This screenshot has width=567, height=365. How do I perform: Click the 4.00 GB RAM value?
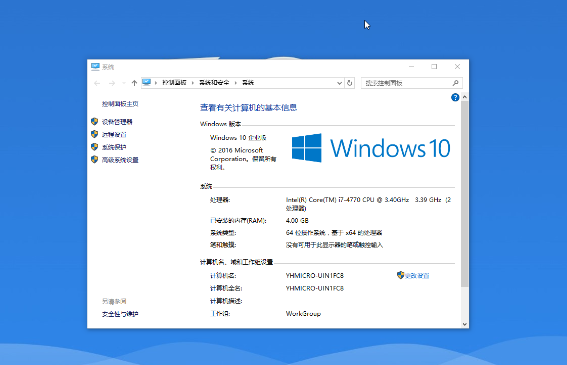coord(297,221)
